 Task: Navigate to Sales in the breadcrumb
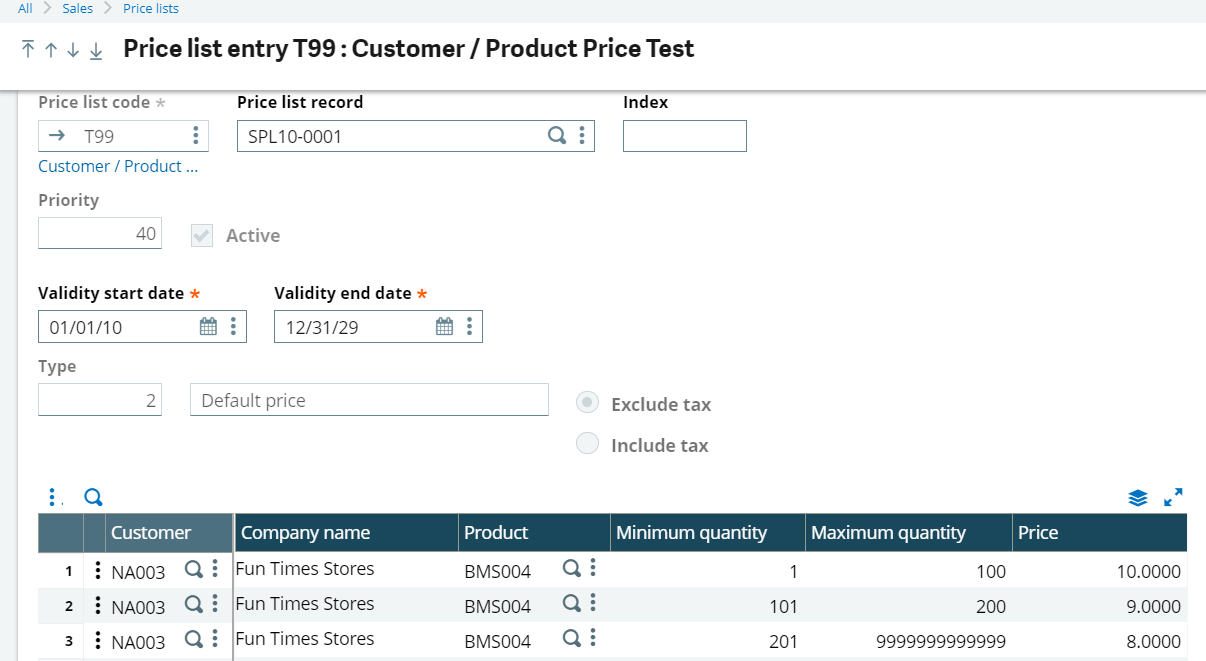point(77,8)
